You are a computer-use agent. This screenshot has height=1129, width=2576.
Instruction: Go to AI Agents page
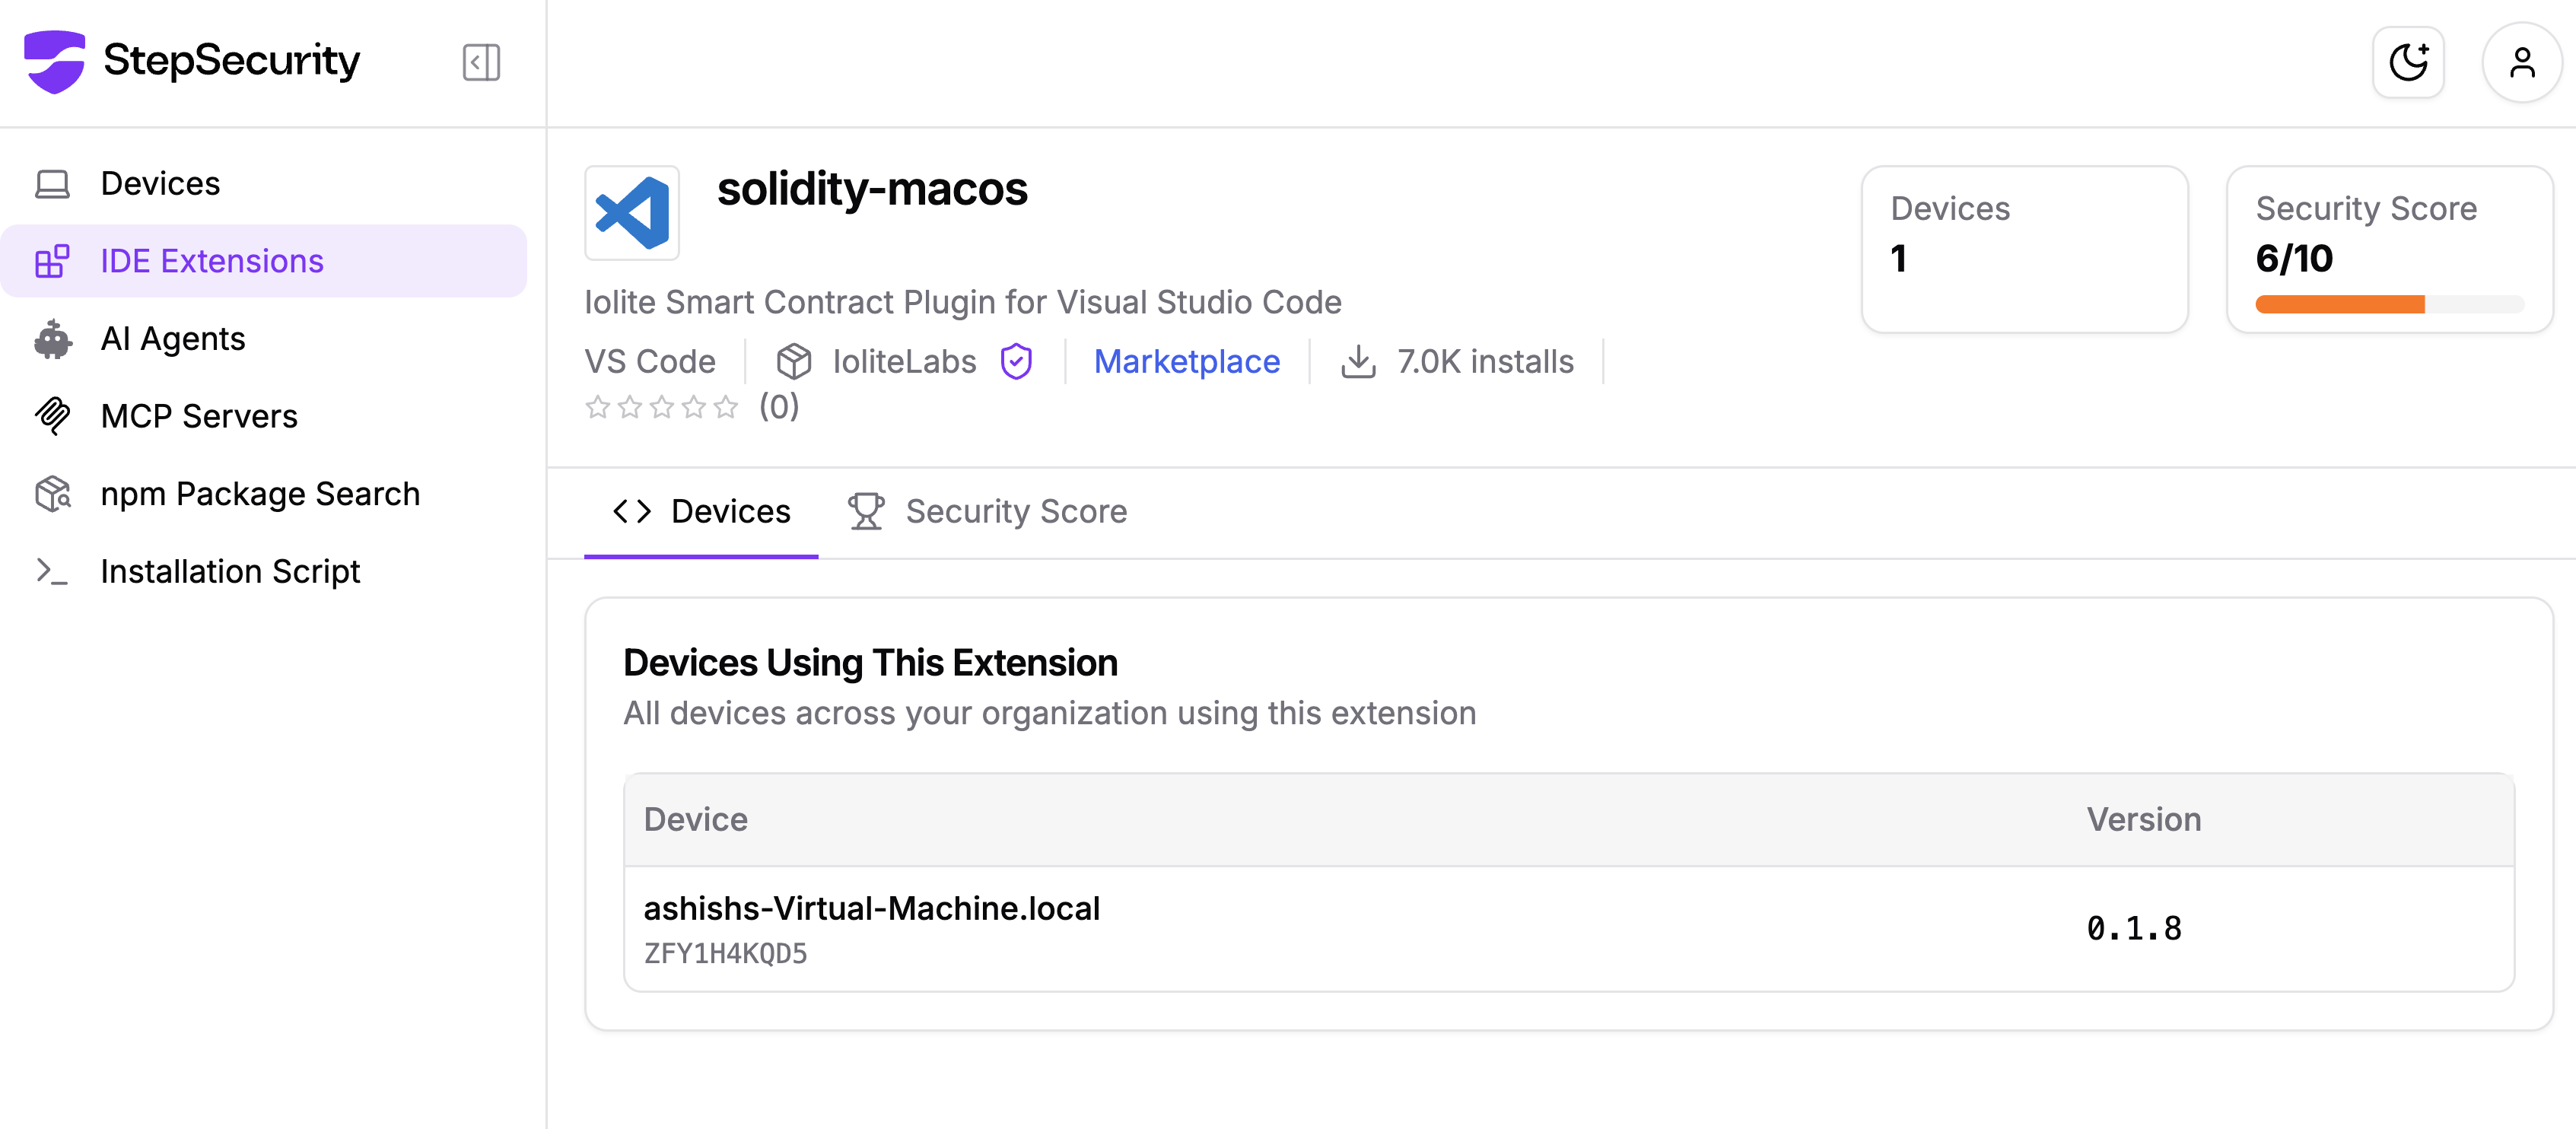pyautogui.click(x=172, y=339)
